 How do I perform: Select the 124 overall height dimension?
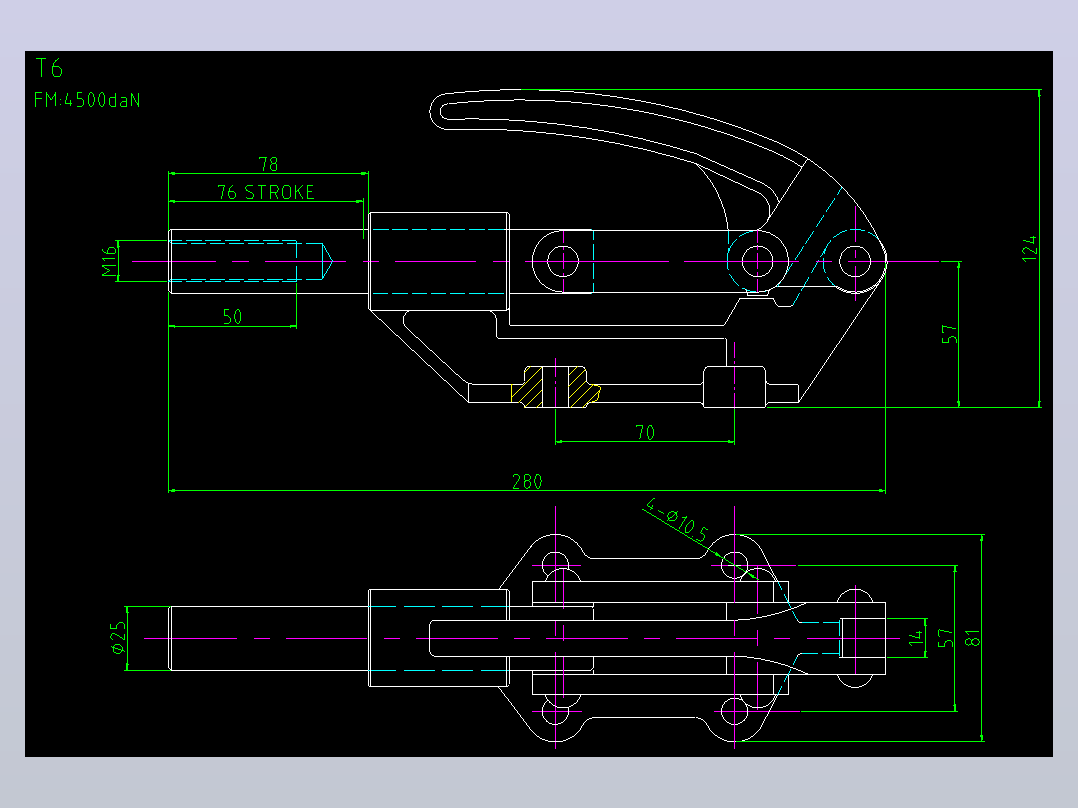click(1028, 248)
